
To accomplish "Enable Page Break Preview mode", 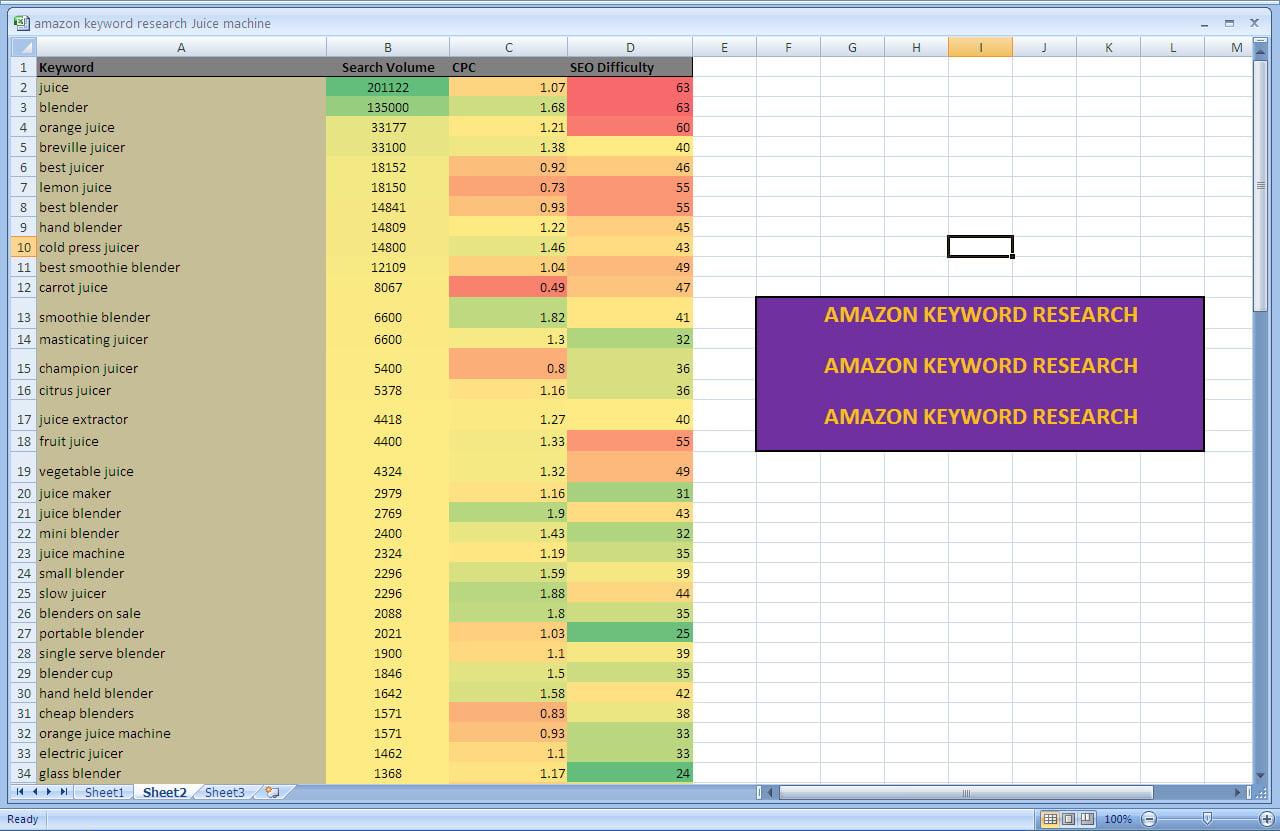I will click(1086, 819).
